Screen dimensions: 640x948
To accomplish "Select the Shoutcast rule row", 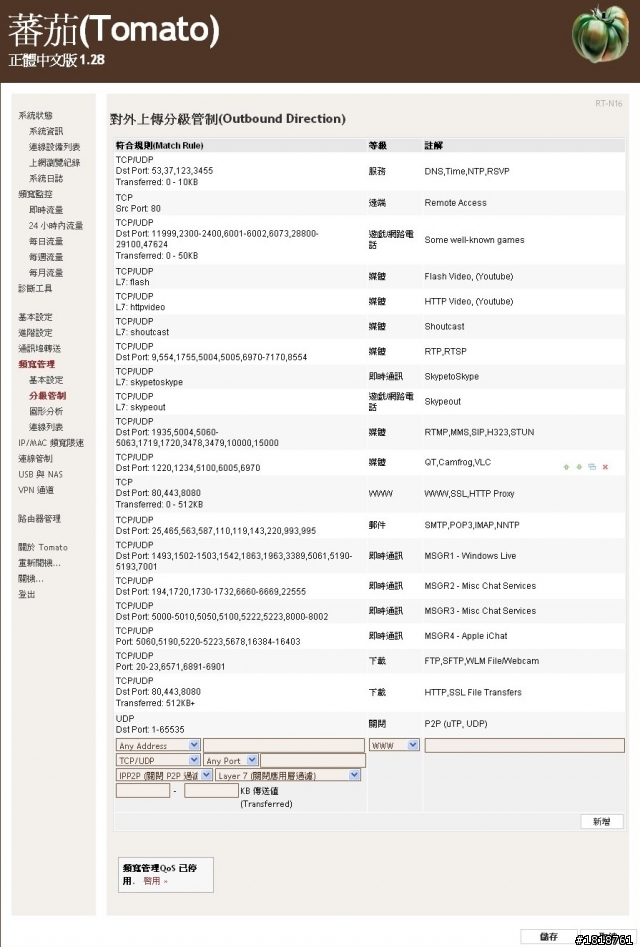I will [x=369, y=326].
